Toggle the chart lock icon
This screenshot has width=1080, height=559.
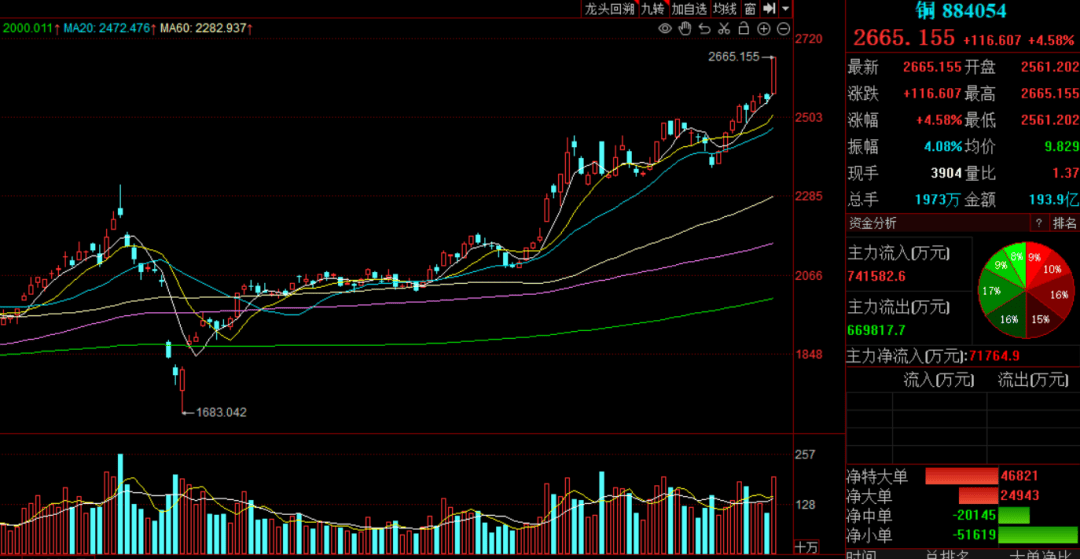pyautogui.click(x=745, y=29)
